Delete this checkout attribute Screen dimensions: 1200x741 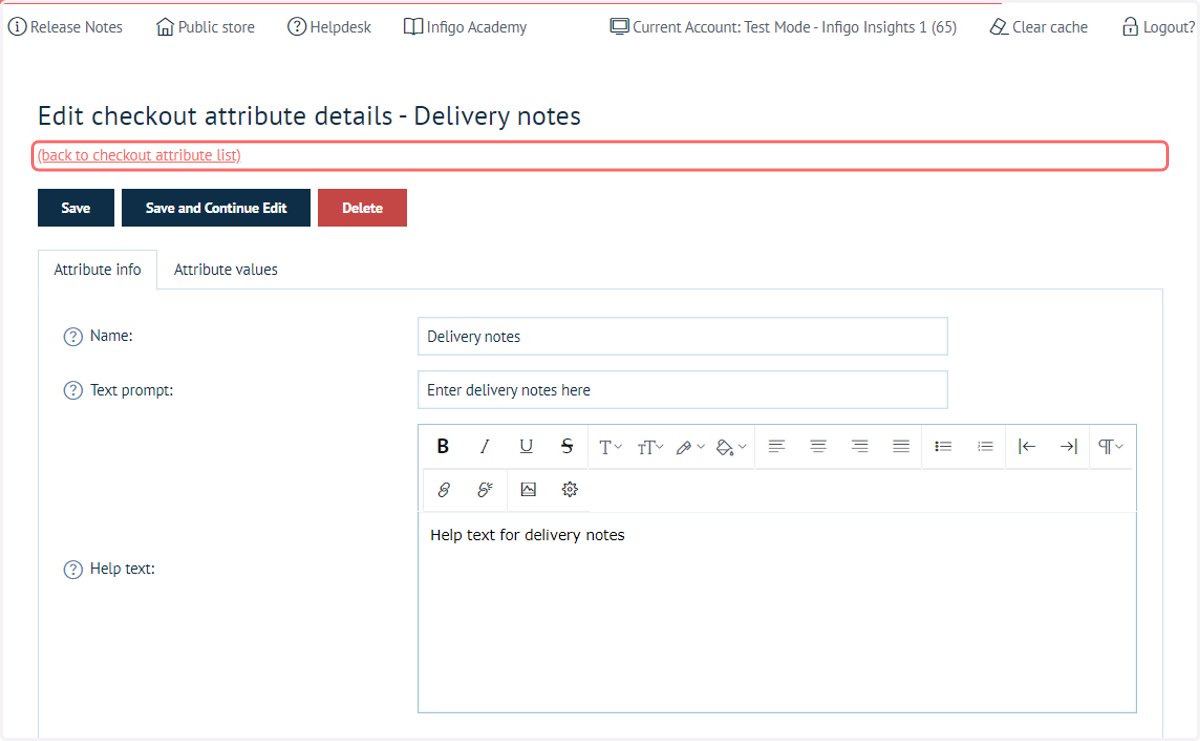[x=362, y=208]
